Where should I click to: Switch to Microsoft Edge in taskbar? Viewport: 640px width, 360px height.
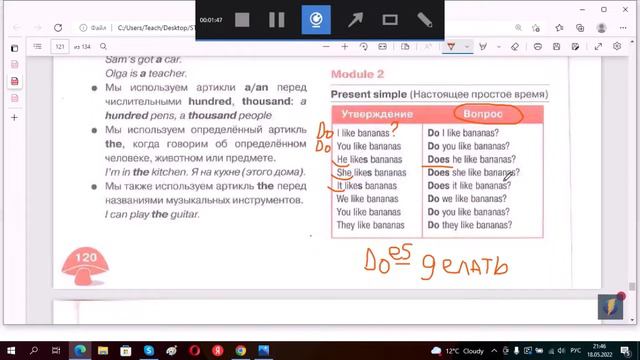tap(80, 351)
